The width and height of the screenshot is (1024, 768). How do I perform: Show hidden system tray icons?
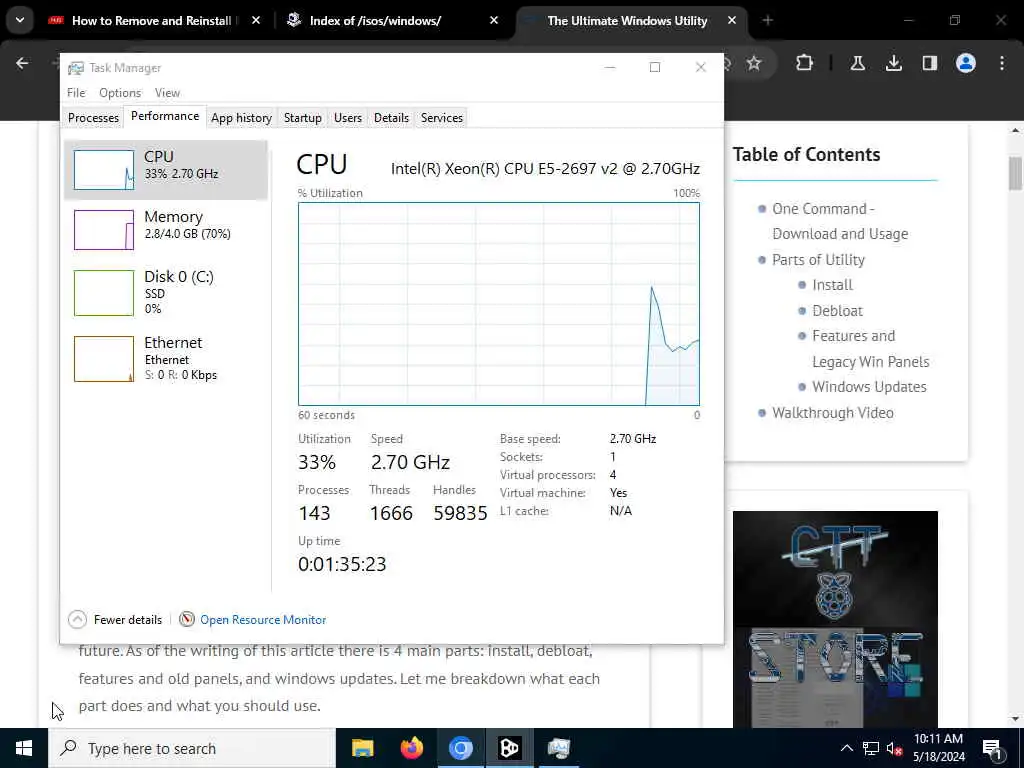coord(846,748)
